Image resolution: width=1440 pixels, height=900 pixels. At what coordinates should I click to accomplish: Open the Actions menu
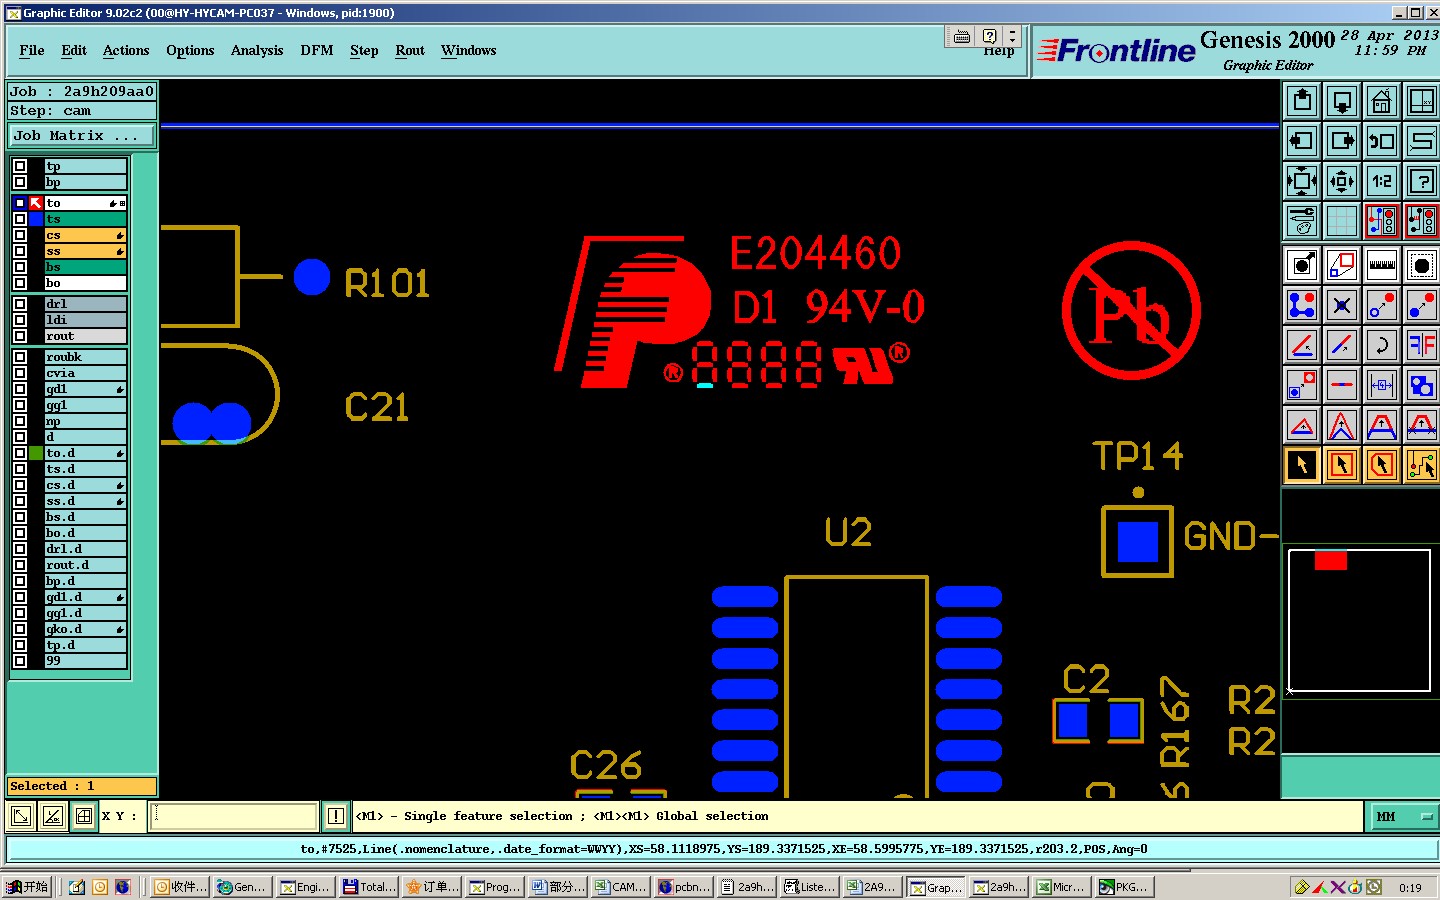coord(126,50)
